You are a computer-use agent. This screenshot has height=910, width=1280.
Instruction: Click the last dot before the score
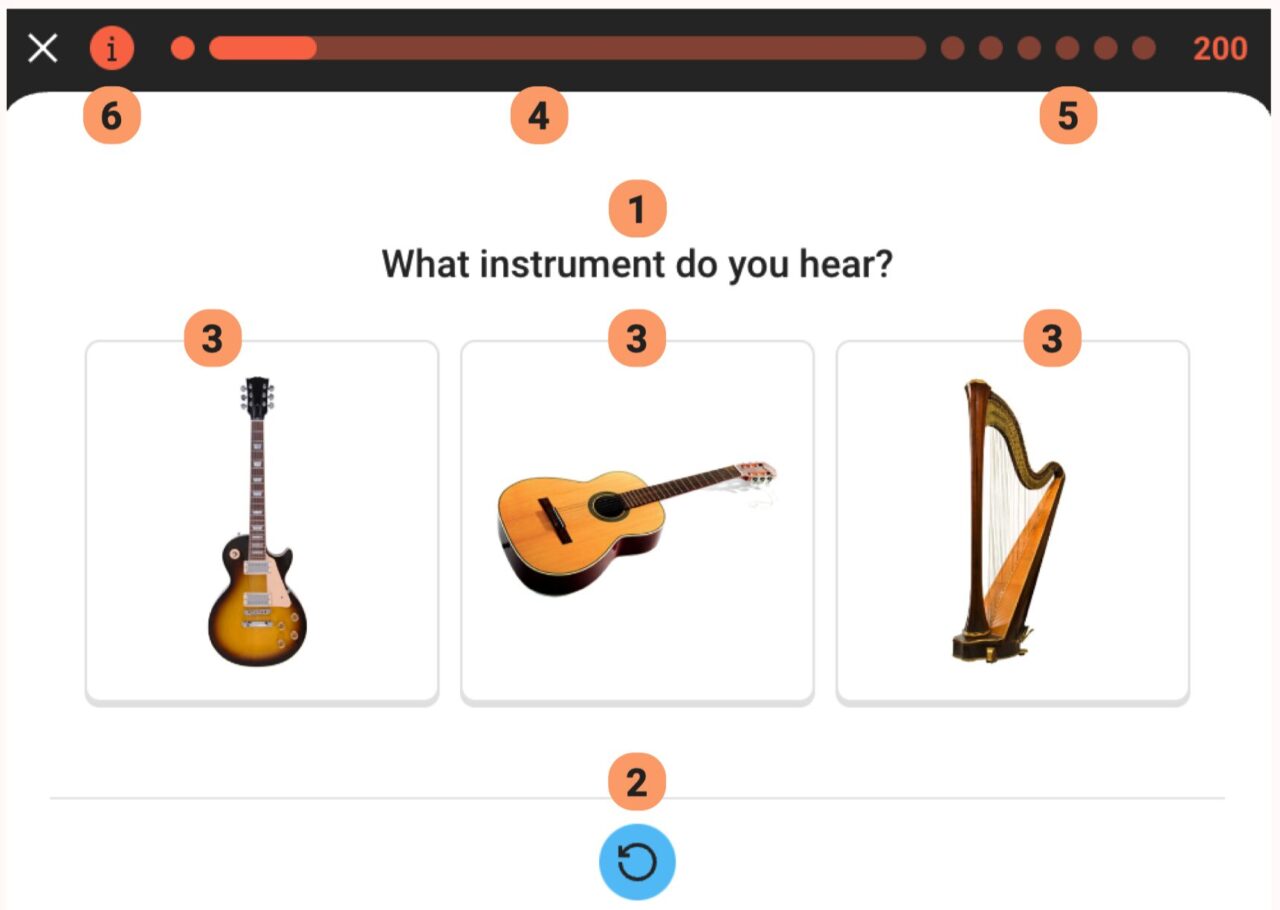1143,48
